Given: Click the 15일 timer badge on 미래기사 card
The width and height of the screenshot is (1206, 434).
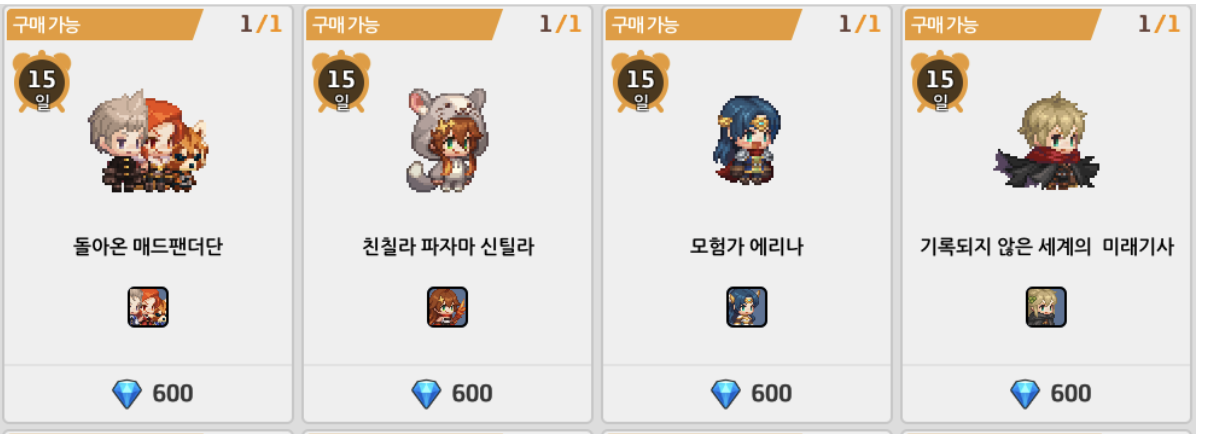Looking at the screenshot, I should point(940,82).
